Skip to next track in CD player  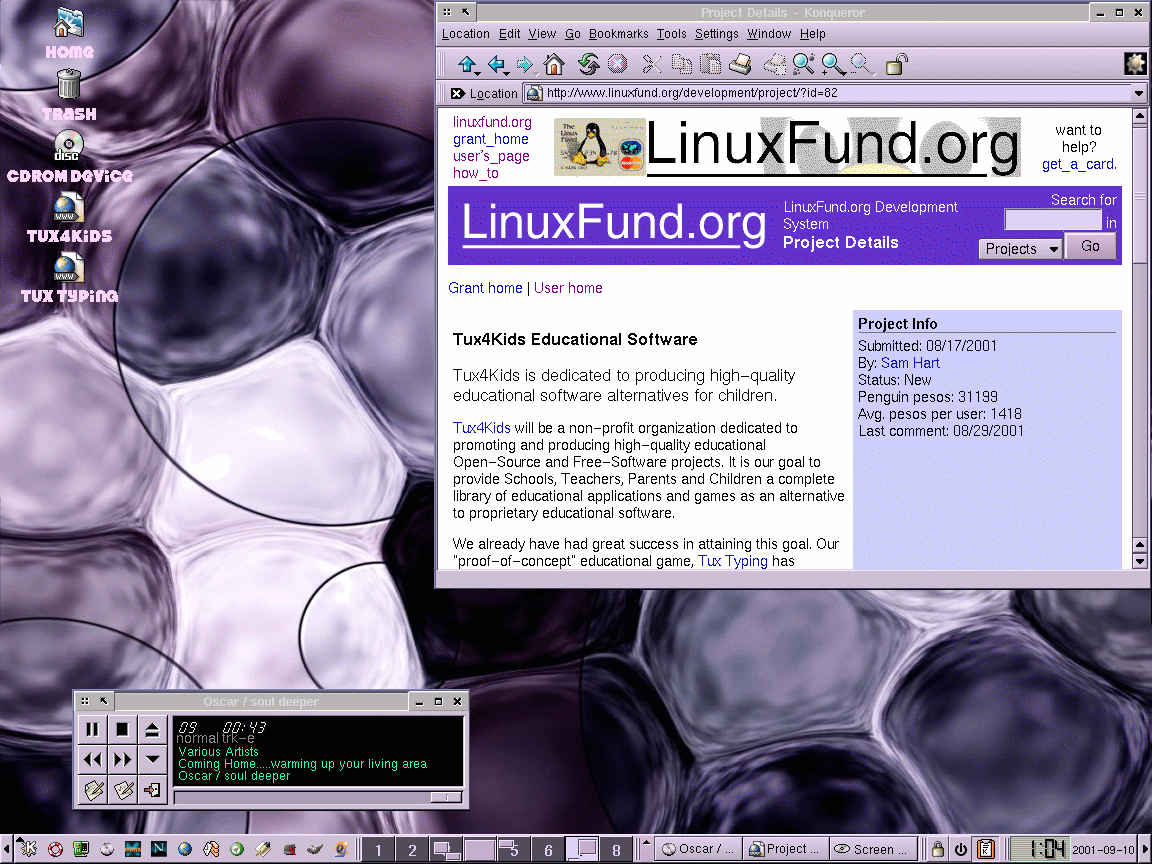(x=122, y=760)
